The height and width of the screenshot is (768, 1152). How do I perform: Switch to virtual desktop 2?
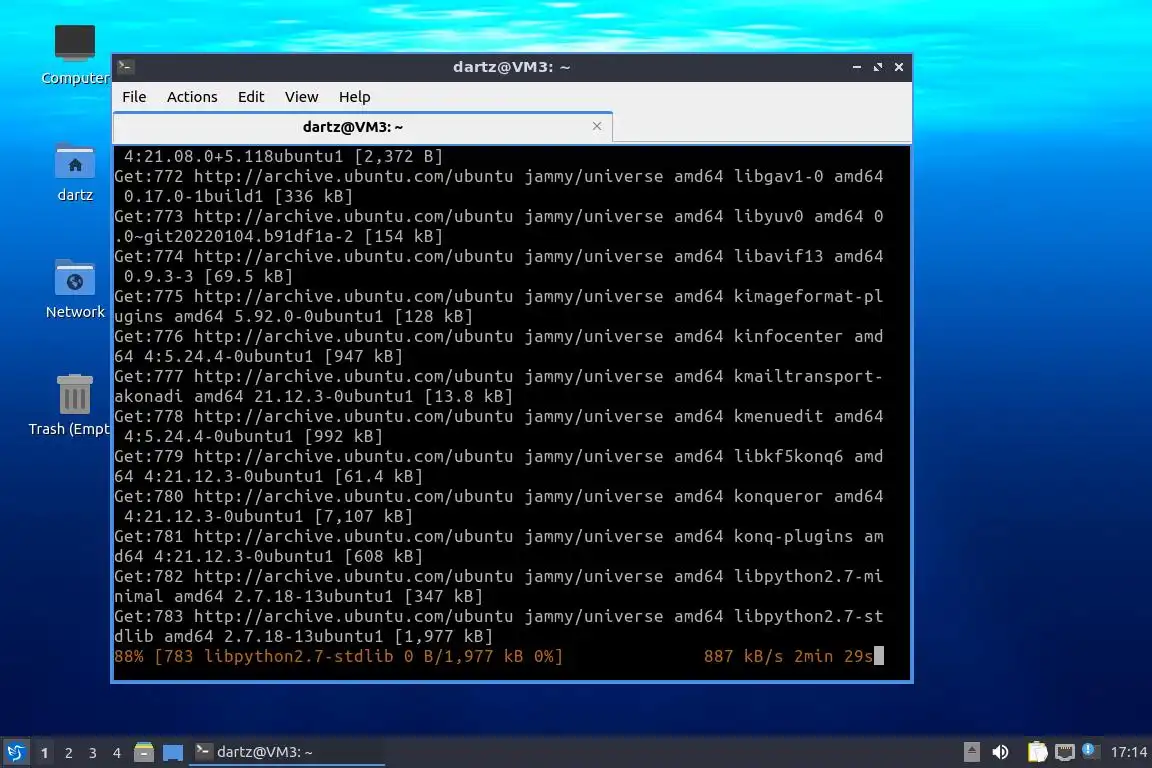click(68, 753)
